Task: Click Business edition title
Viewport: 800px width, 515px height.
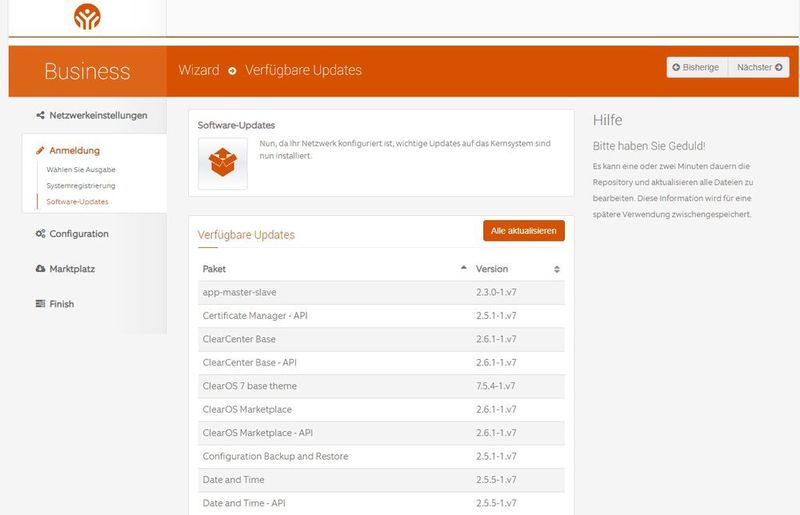Action: (x=87, y=71)
